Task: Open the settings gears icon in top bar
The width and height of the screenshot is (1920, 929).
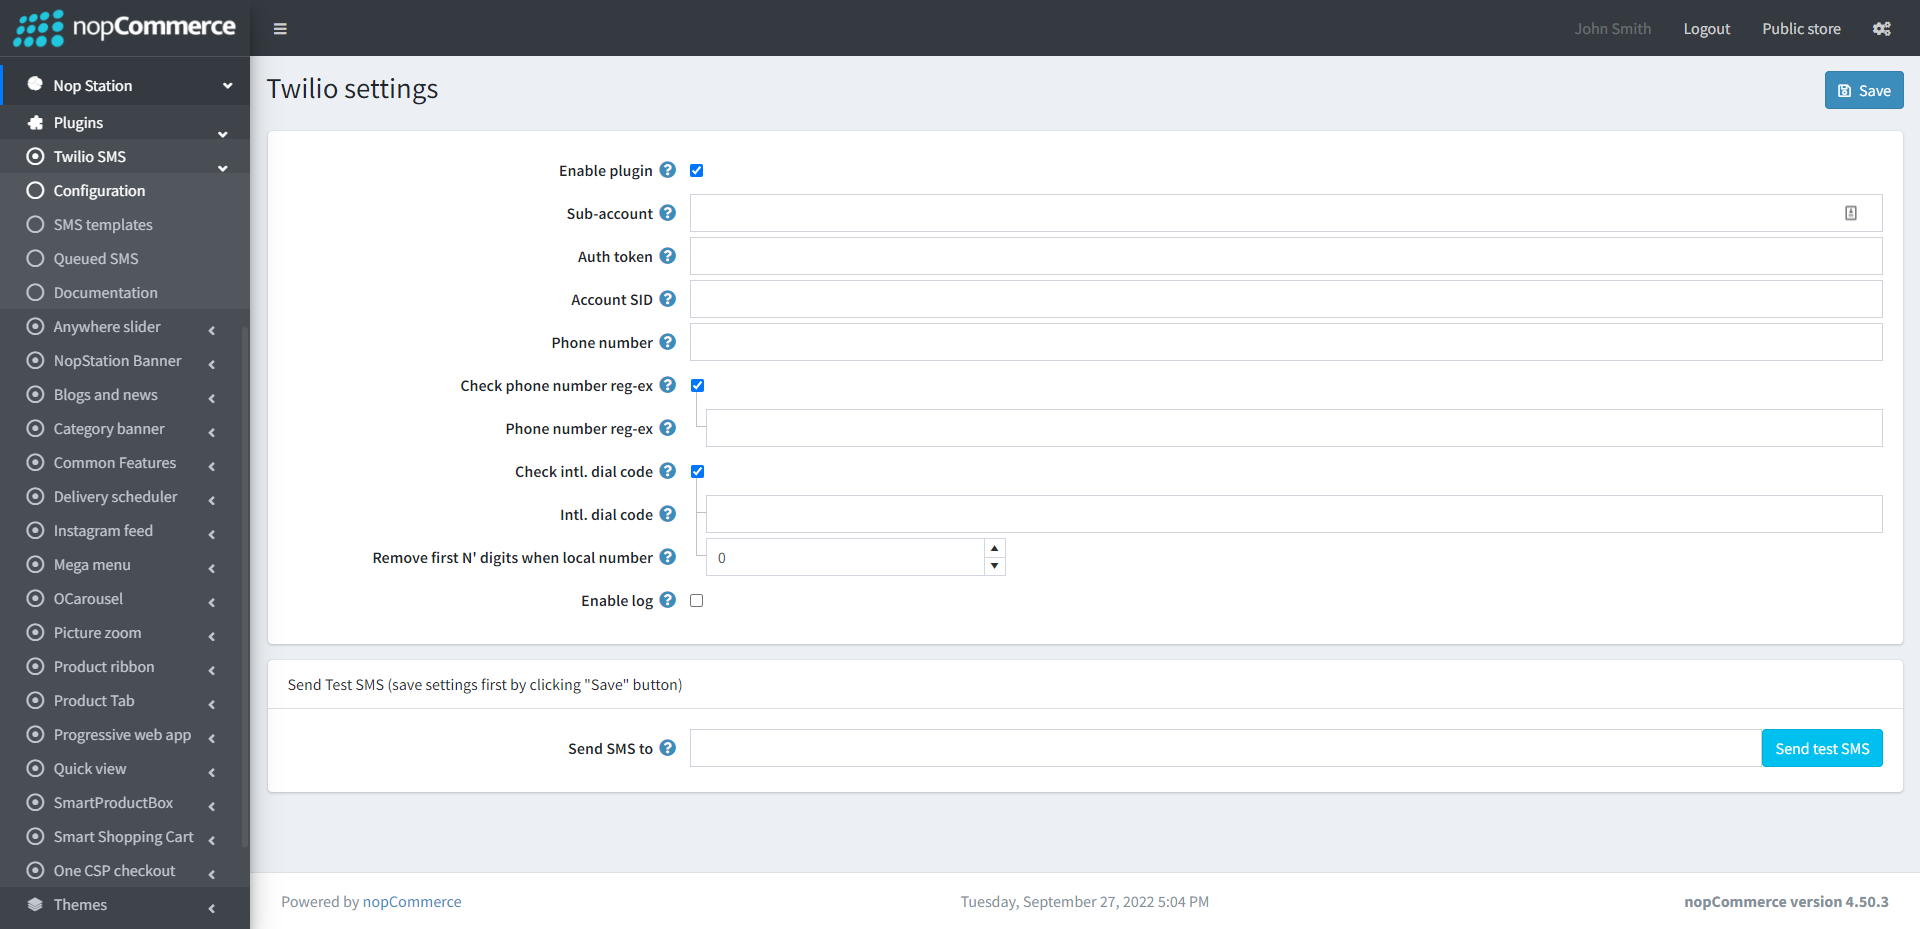Action: coord(1881,29)
